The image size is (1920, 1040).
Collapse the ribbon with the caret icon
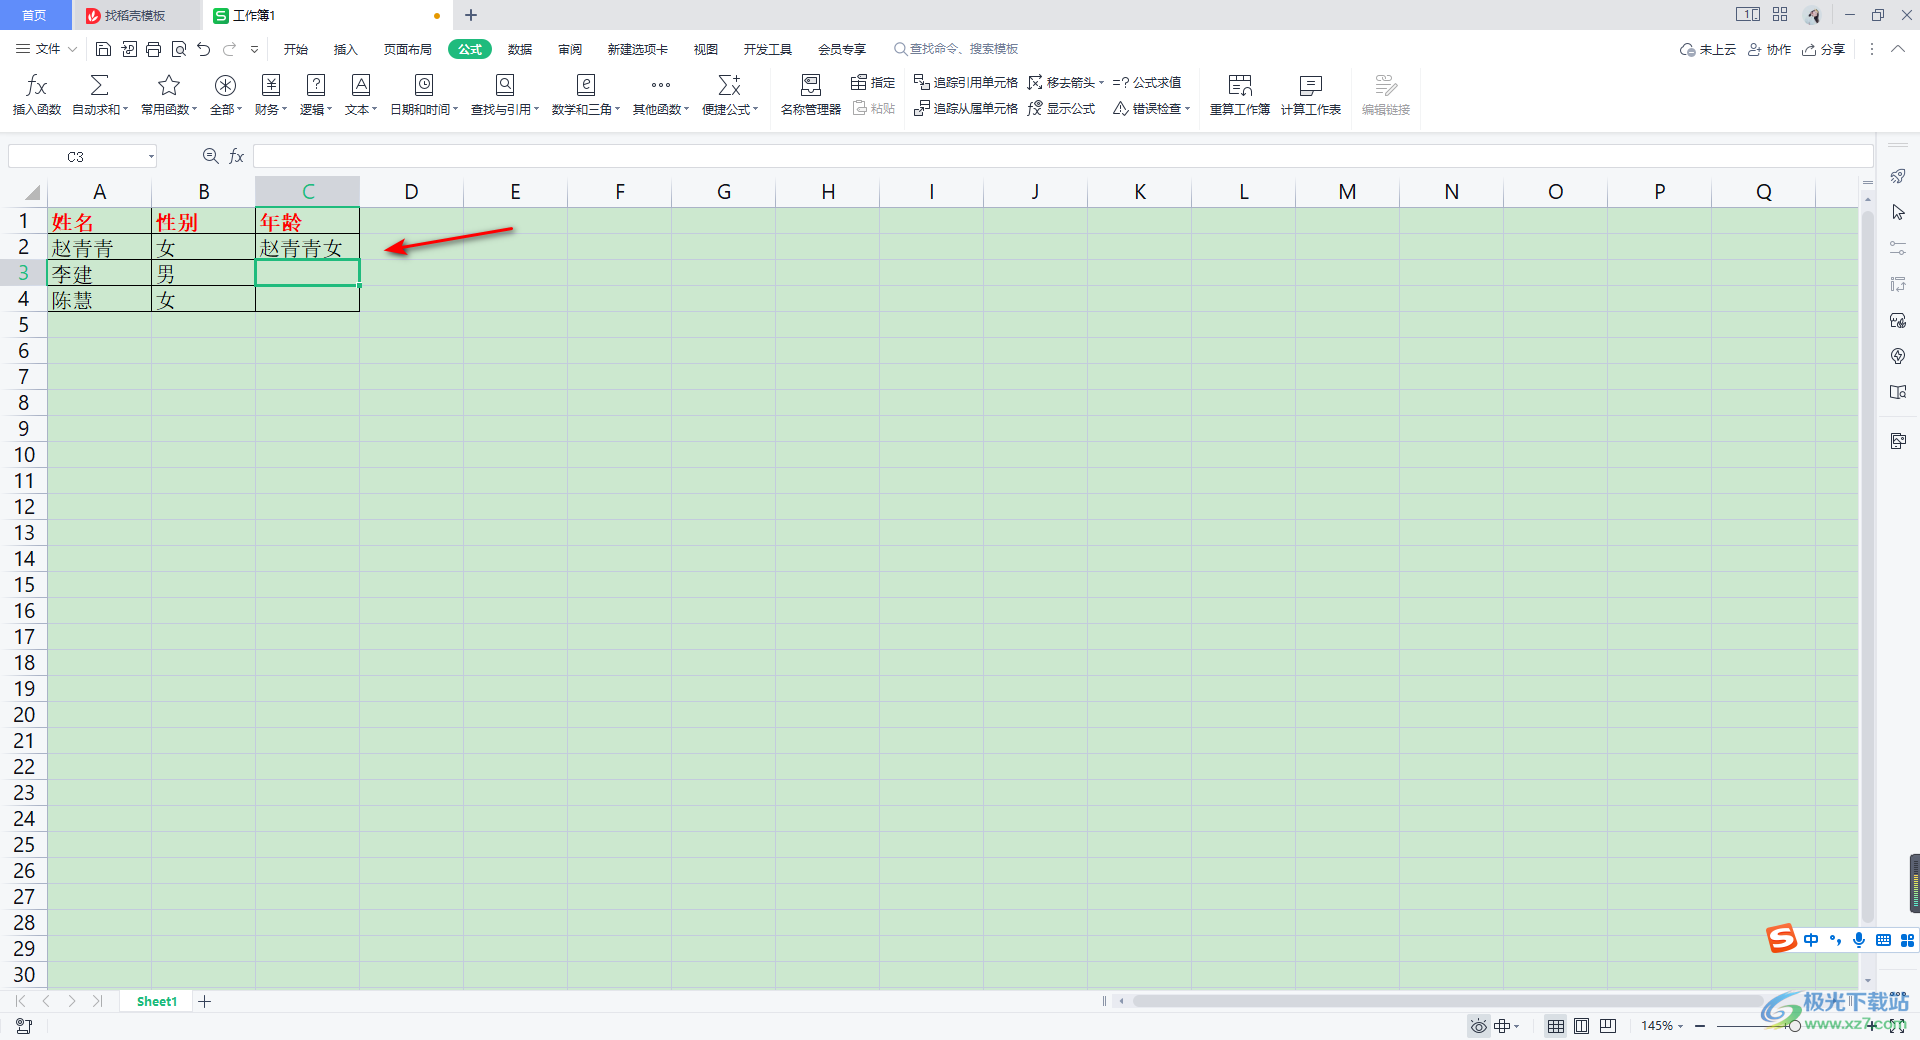(x=1897, y=49)
